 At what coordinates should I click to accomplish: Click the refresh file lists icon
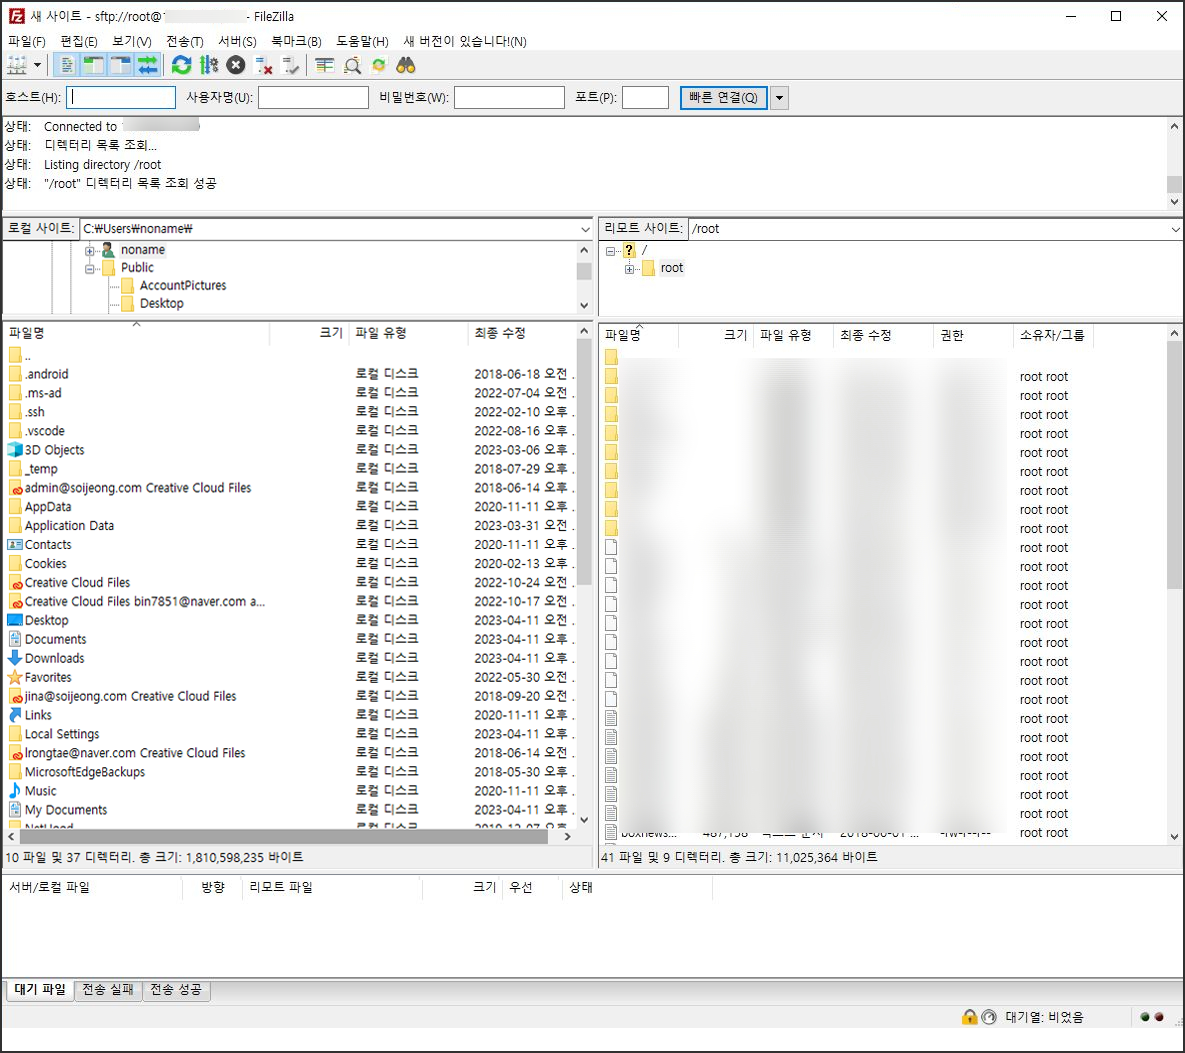pyautogui.click(x=181, y=65)
